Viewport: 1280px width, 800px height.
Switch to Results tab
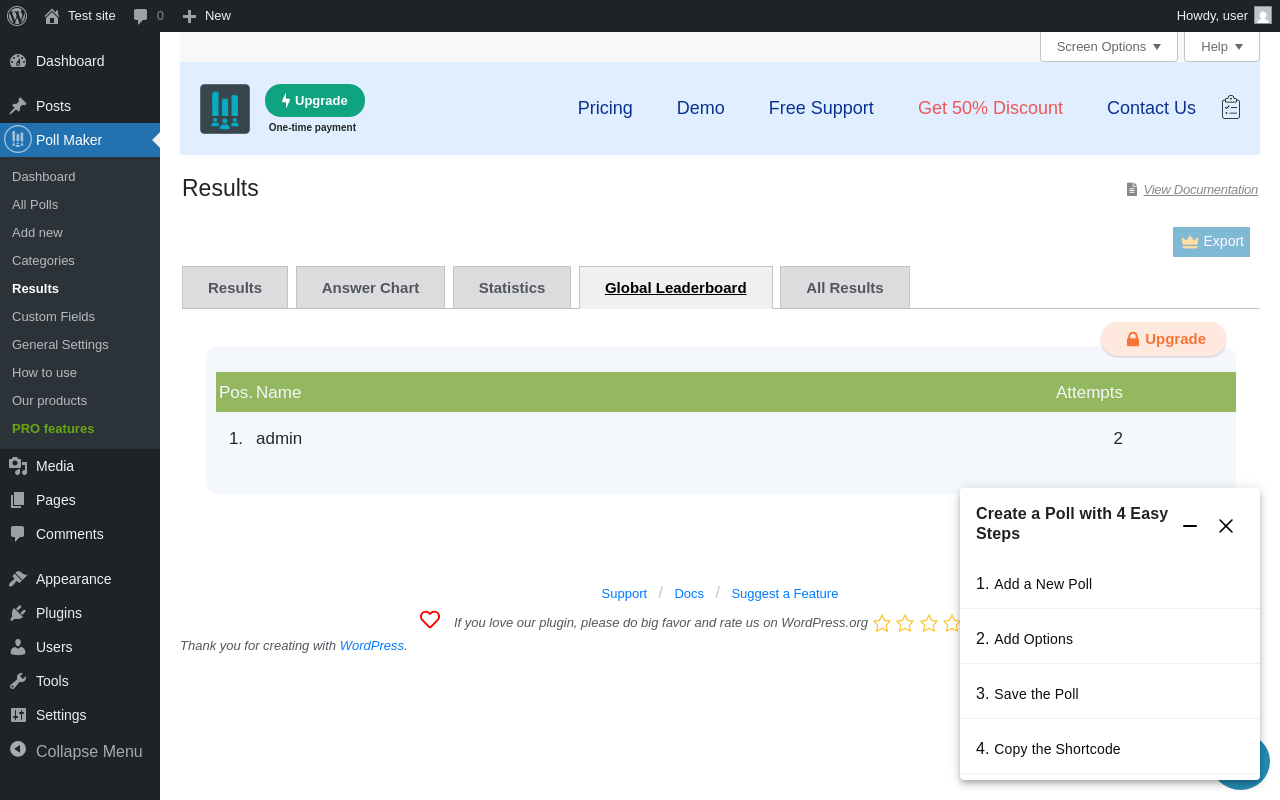[235, 288]
